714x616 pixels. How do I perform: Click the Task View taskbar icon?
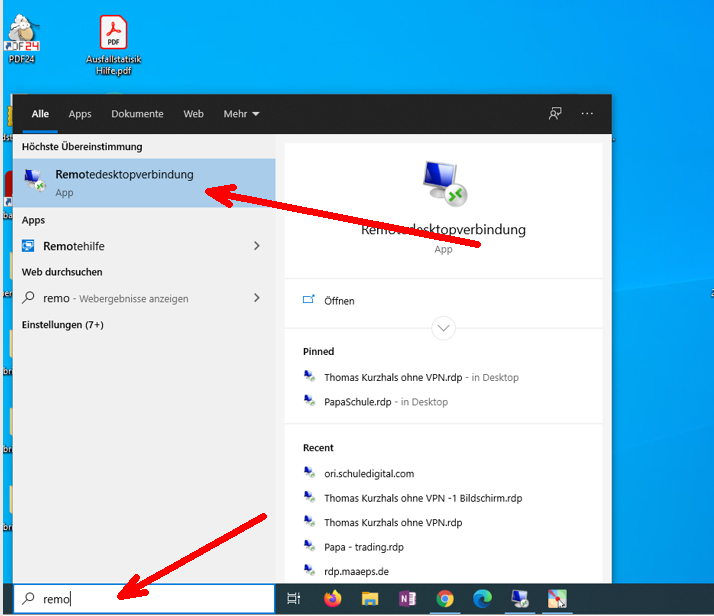click(x=294, y=599)
